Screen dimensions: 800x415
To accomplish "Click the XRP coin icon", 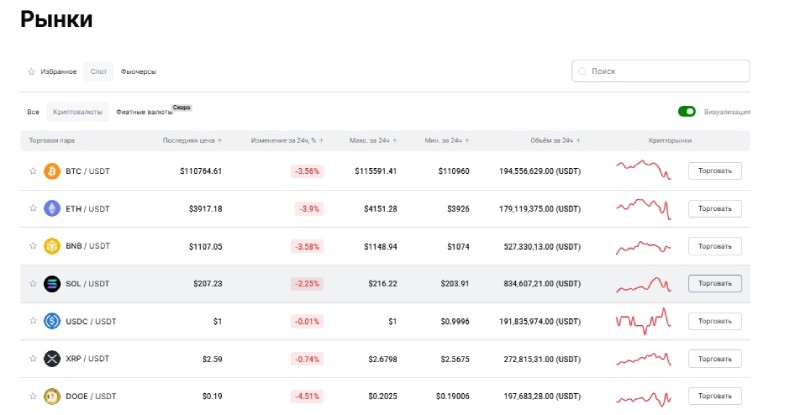I will pyautogui.click(x=52, y=358).
